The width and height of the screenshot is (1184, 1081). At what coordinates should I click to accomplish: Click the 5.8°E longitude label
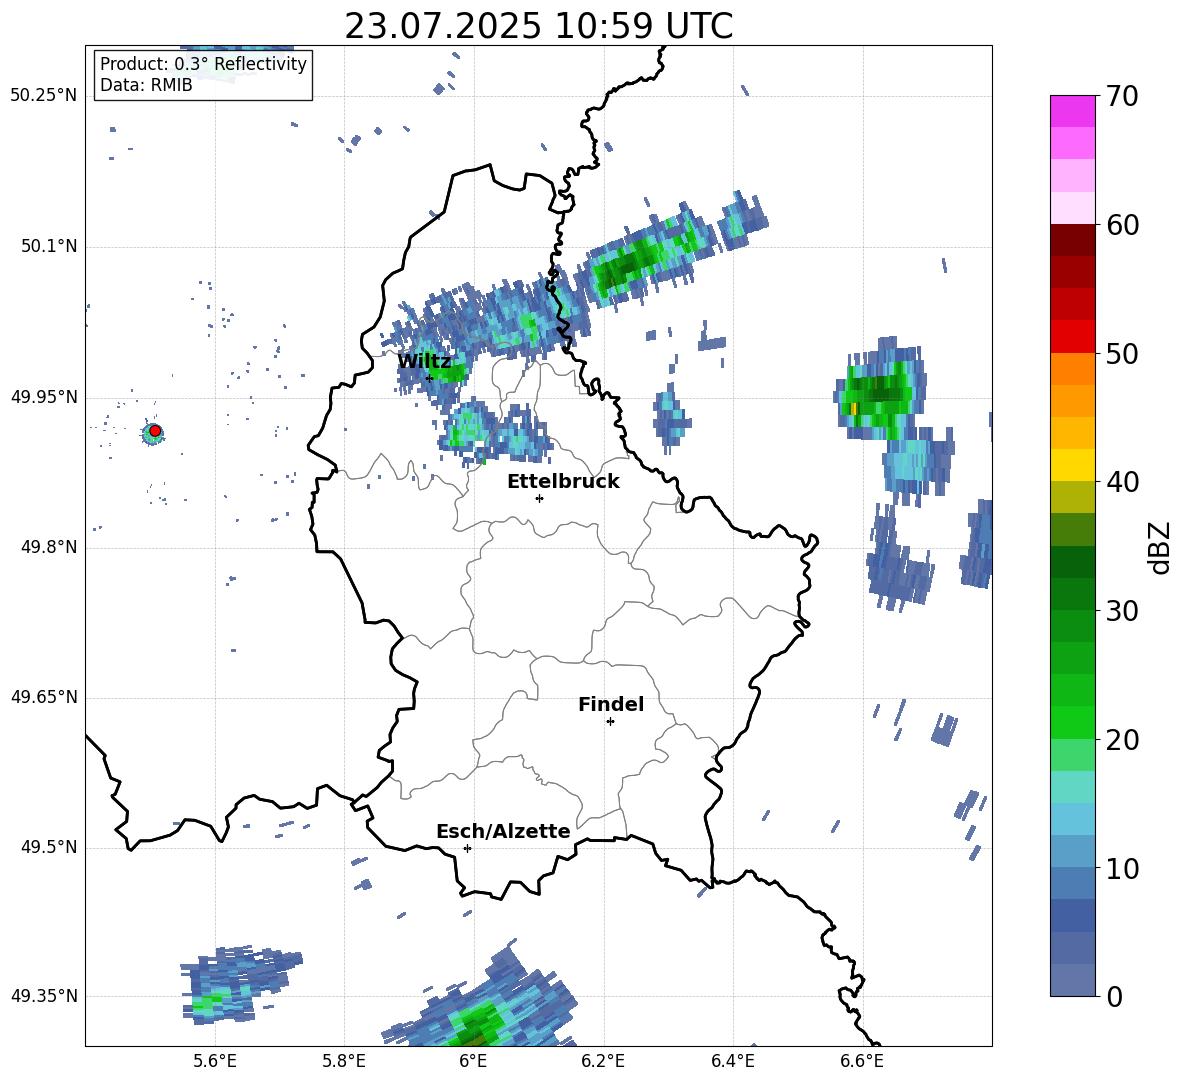click(x=344, y=1061)
